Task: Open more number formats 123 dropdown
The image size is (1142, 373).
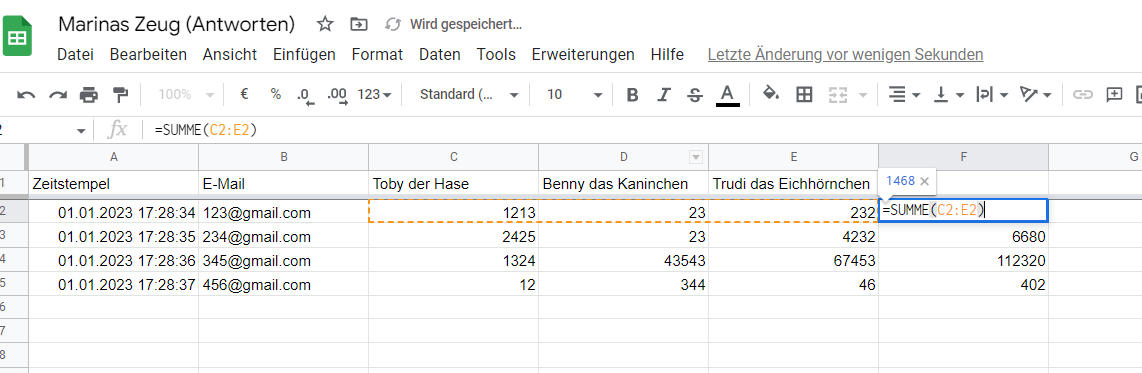Action: point(375,95)
